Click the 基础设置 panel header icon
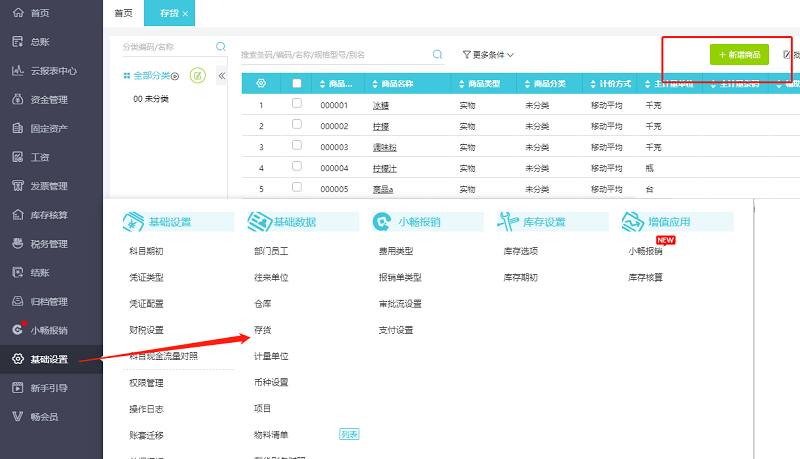This screenshot has width=800, height=459. pos(133,222)
